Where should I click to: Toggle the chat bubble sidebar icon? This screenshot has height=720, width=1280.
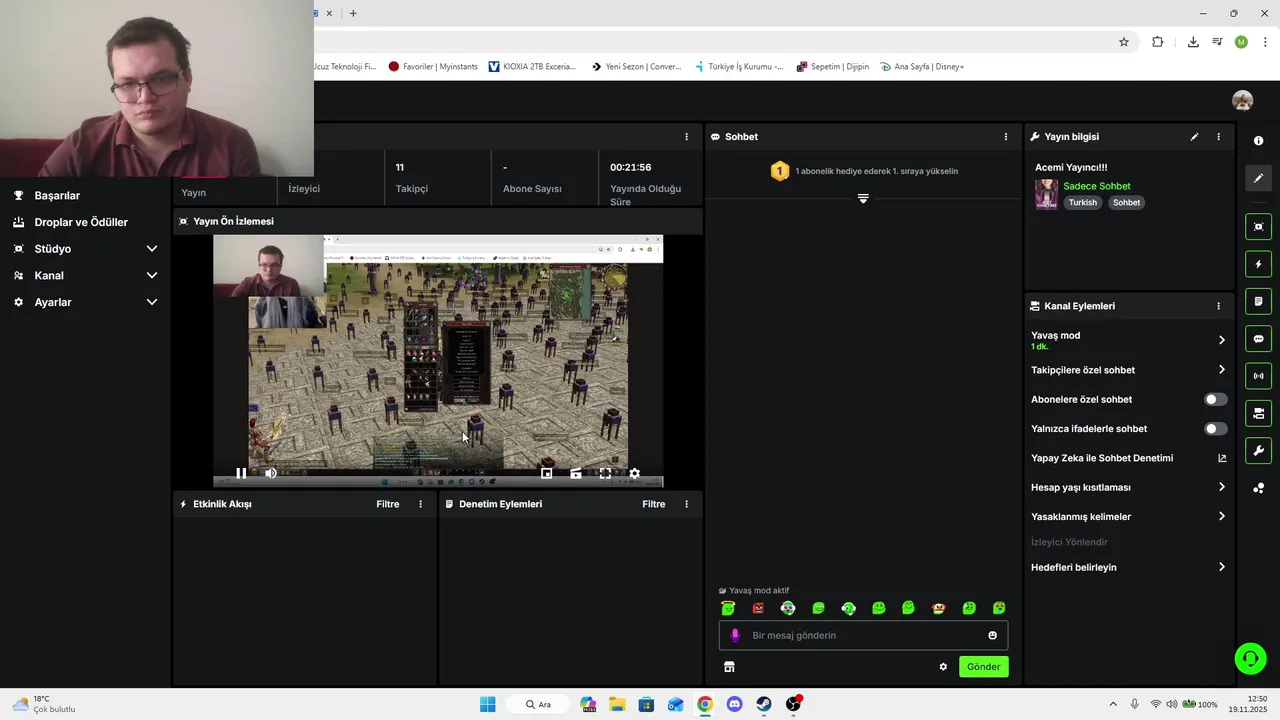(1258, 339)
